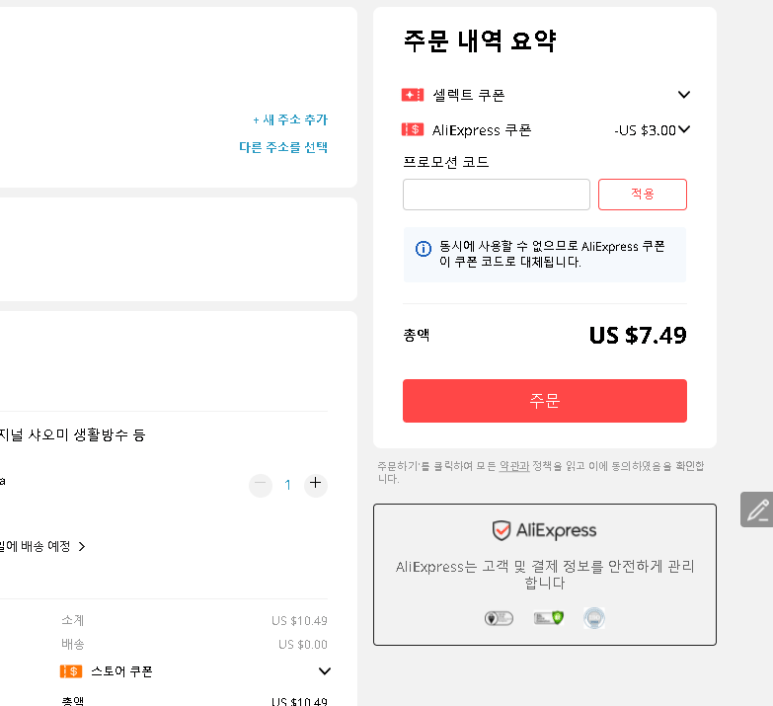Decrease item quantity with minus button
This screenshot has width=773, height=706.
pyautogui.click(x=261, y=484)
